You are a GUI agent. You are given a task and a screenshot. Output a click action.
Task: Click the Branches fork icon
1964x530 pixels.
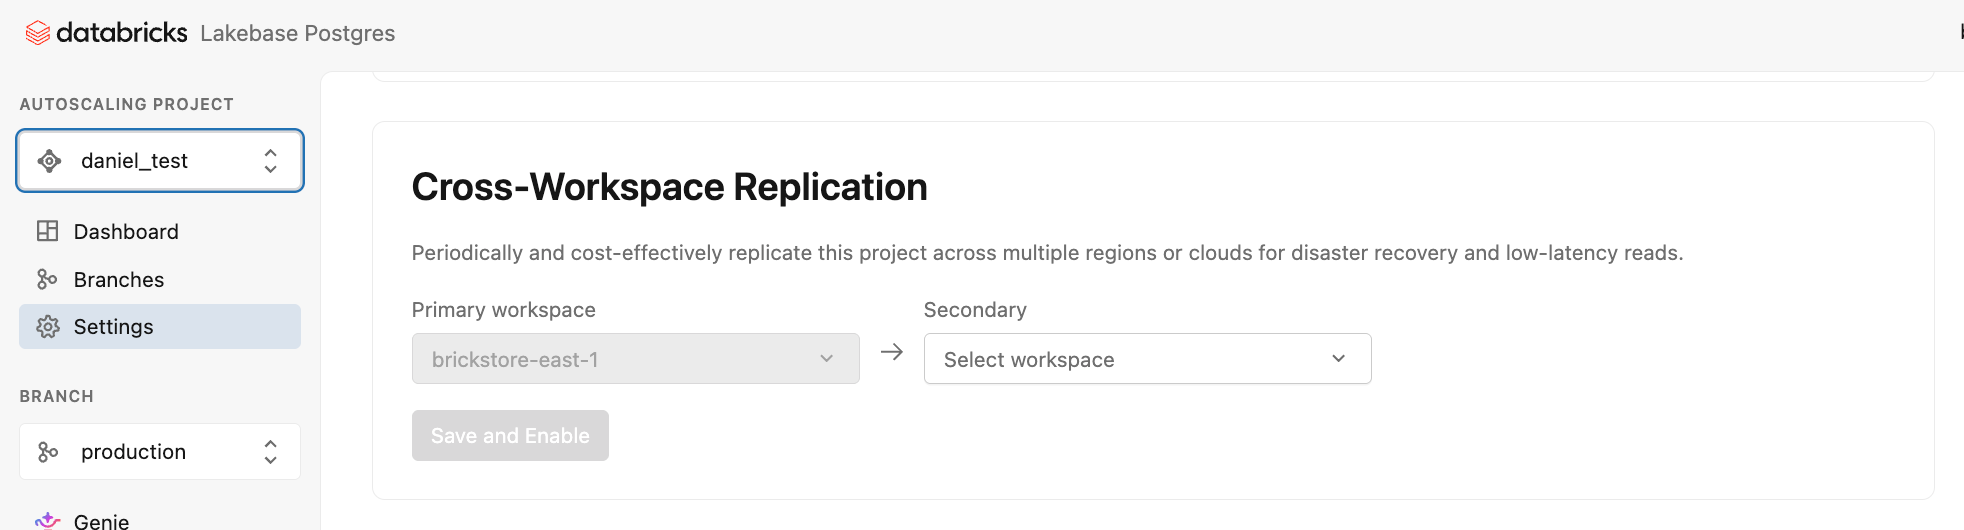point(47,279)
